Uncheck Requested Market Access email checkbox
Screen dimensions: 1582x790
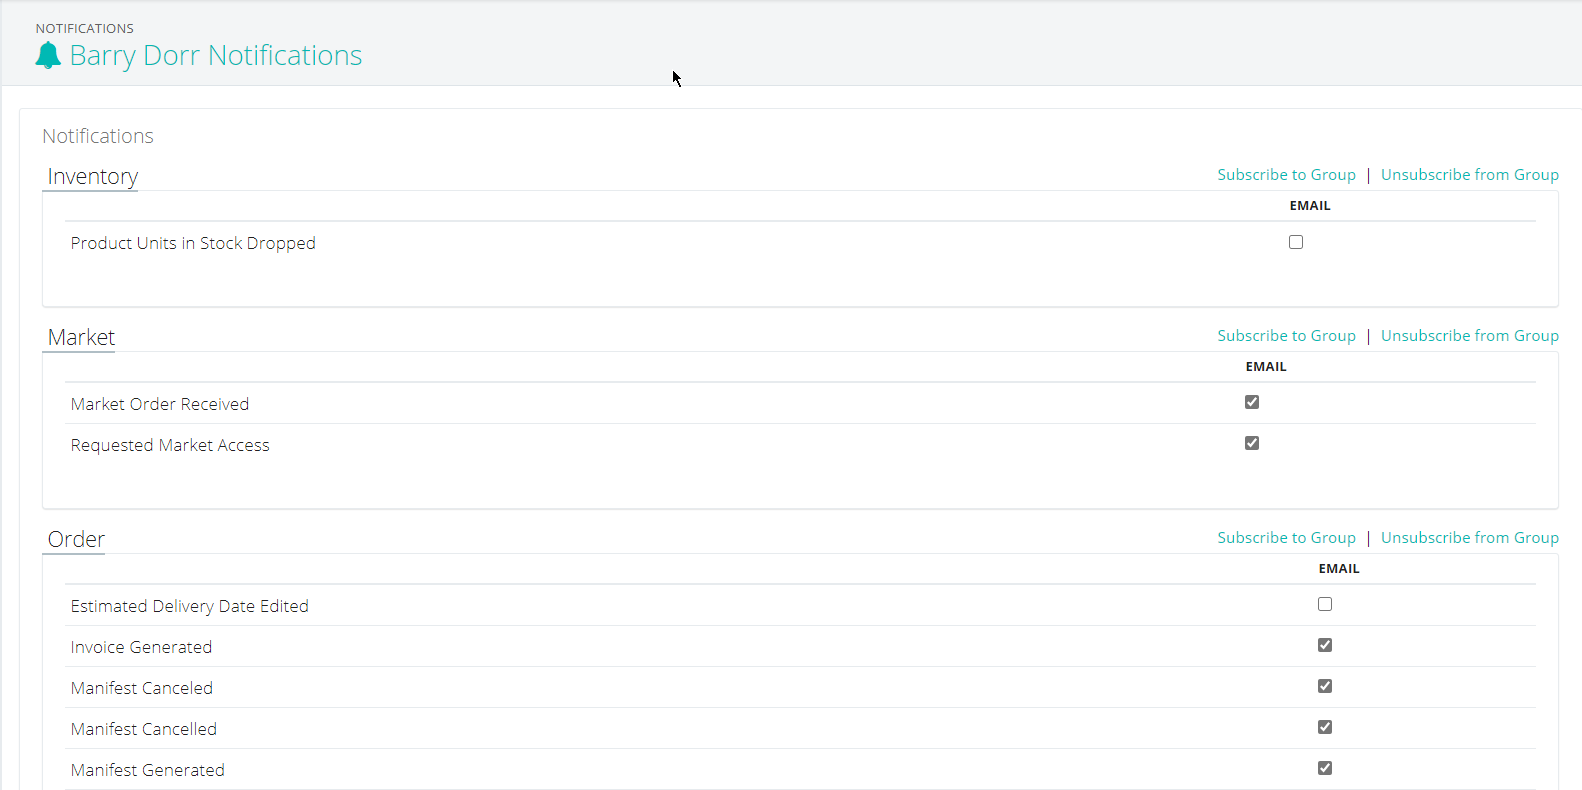click(1252, 443)
